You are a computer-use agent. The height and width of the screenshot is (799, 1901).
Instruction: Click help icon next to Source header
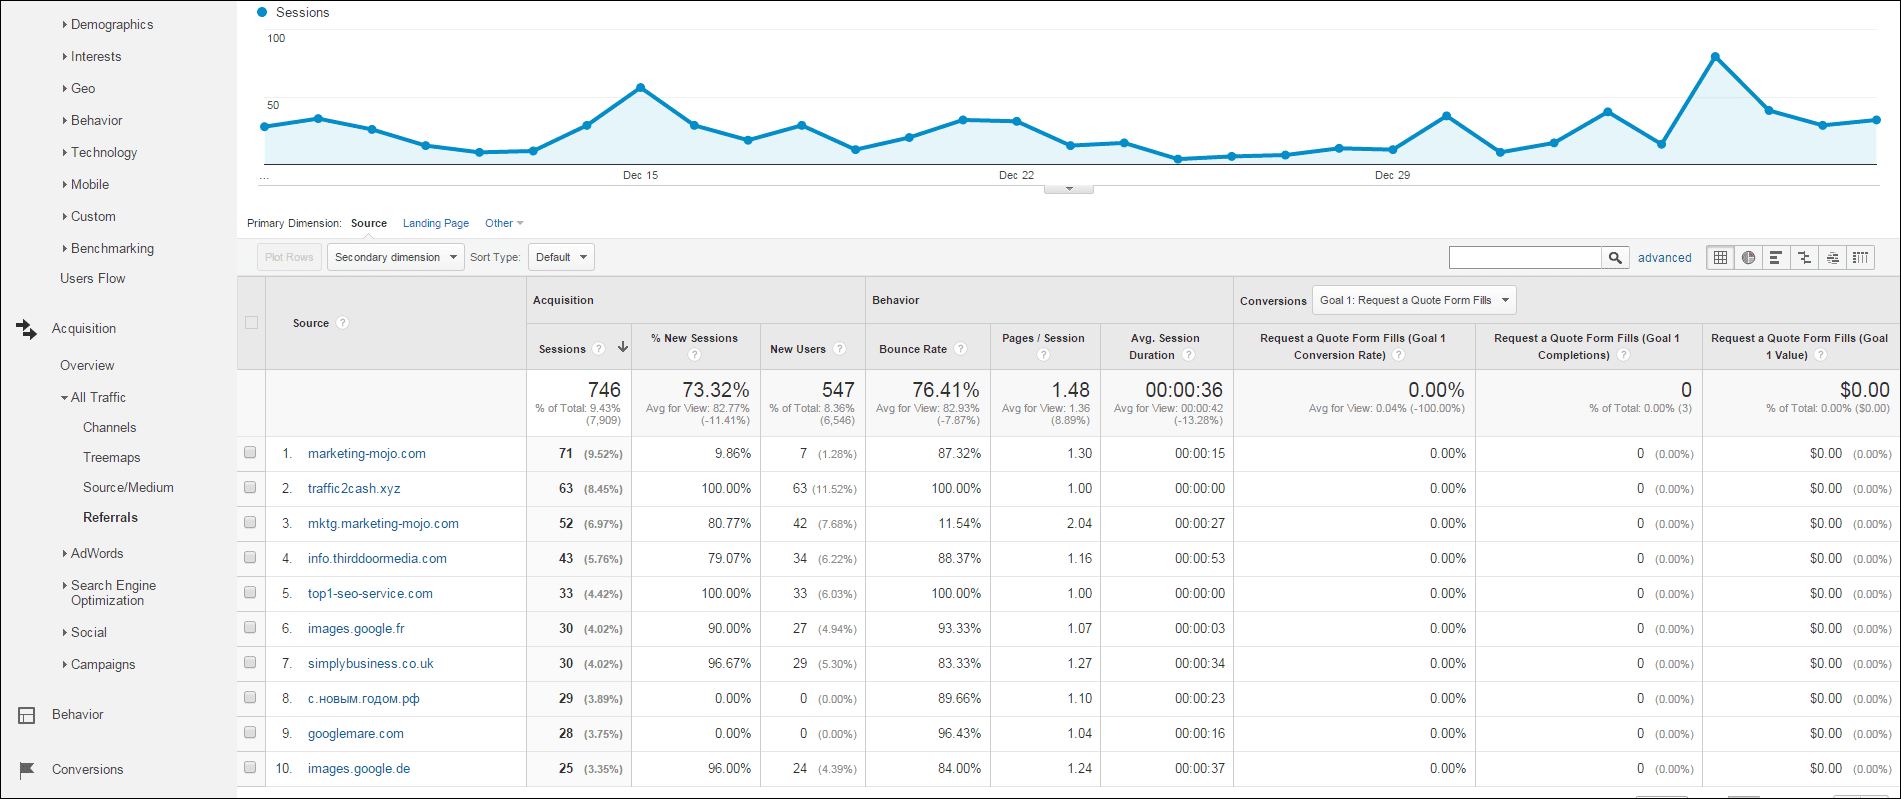click(343, 323)
